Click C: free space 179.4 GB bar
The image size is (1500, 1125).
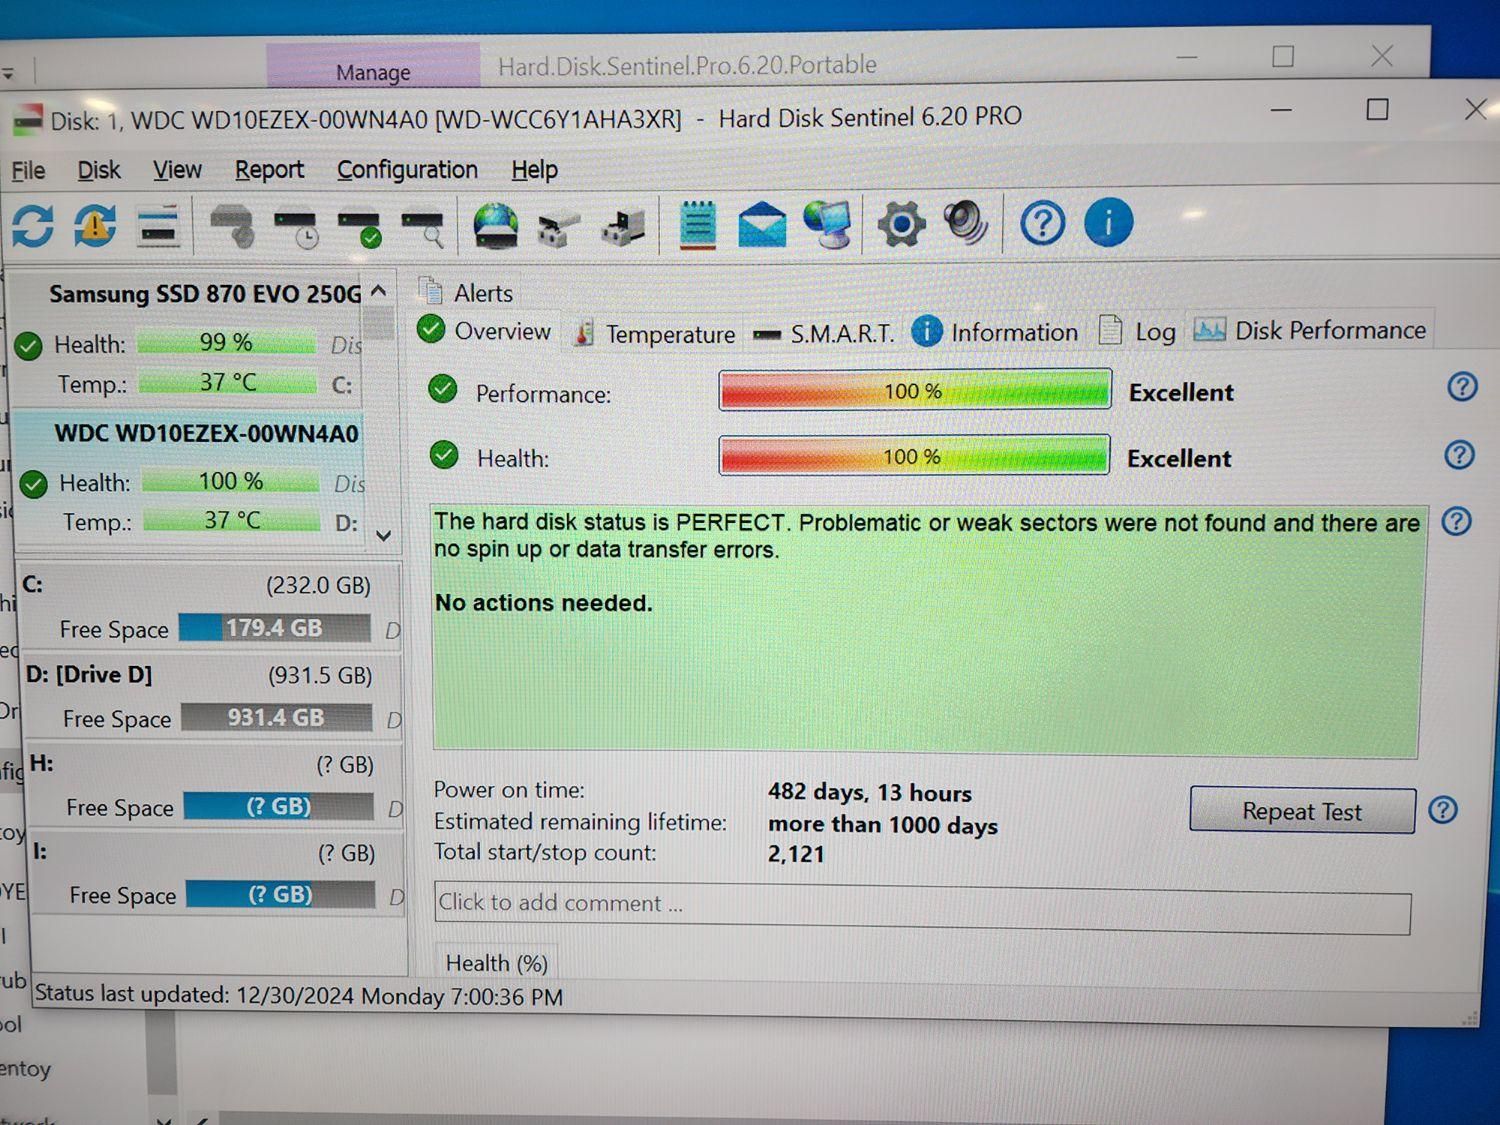coord(274,628)
